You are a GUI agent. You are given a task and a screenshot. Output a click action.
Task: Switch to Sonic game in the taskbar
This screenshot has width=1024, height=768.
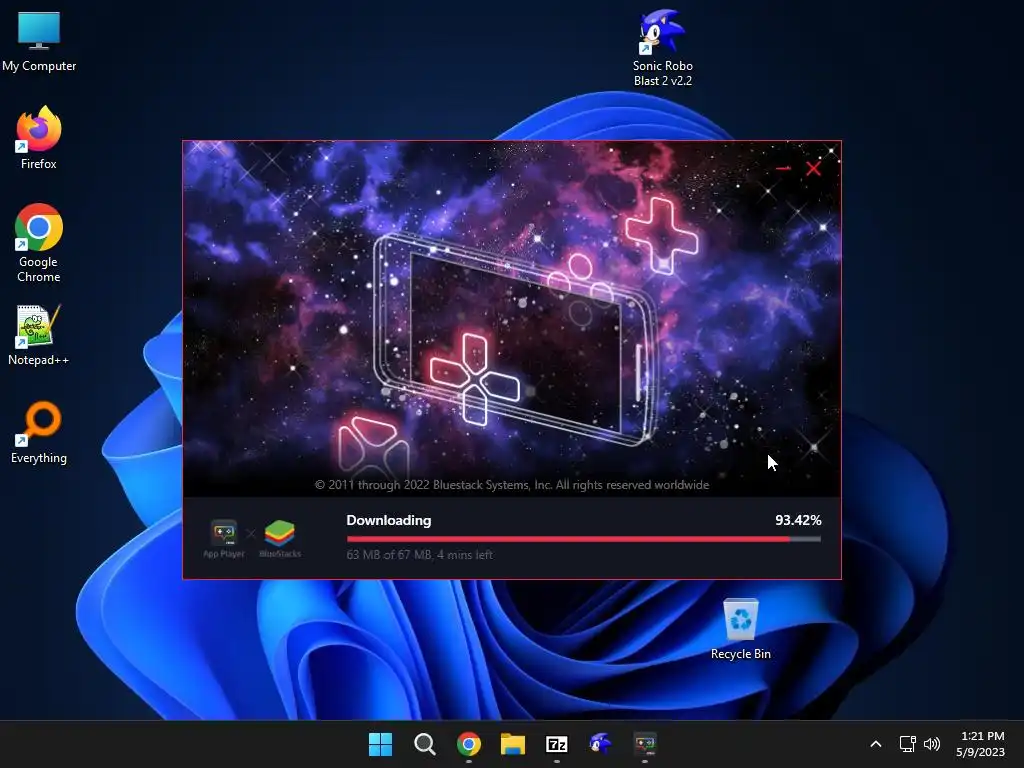pos(600,744)
